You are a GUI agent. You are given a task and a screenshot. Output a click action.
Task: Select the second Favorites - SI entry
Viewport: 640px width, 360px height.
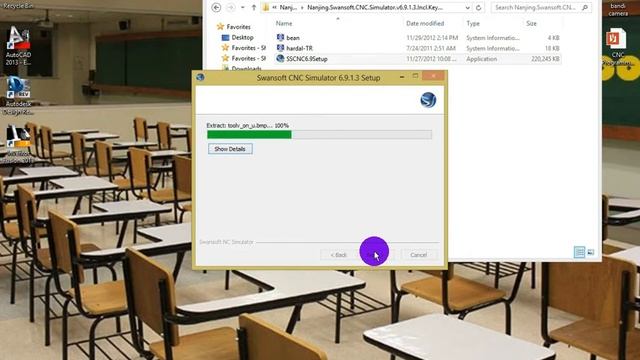point(244,59)
